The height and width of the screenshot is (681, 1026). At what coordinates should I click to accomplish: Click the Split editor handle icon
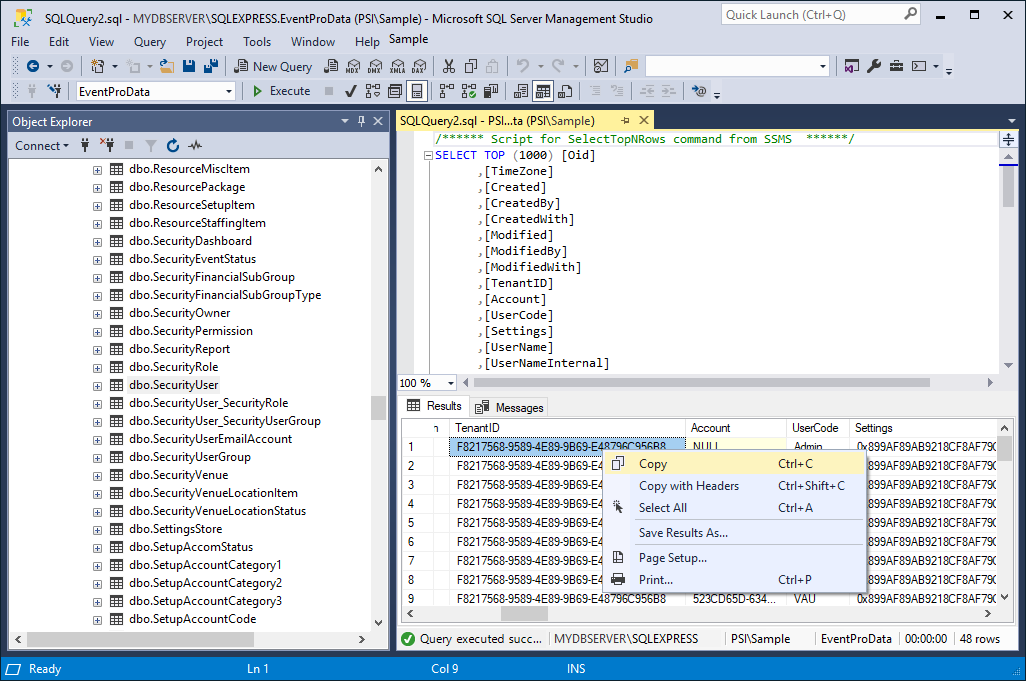point(1008,139)
